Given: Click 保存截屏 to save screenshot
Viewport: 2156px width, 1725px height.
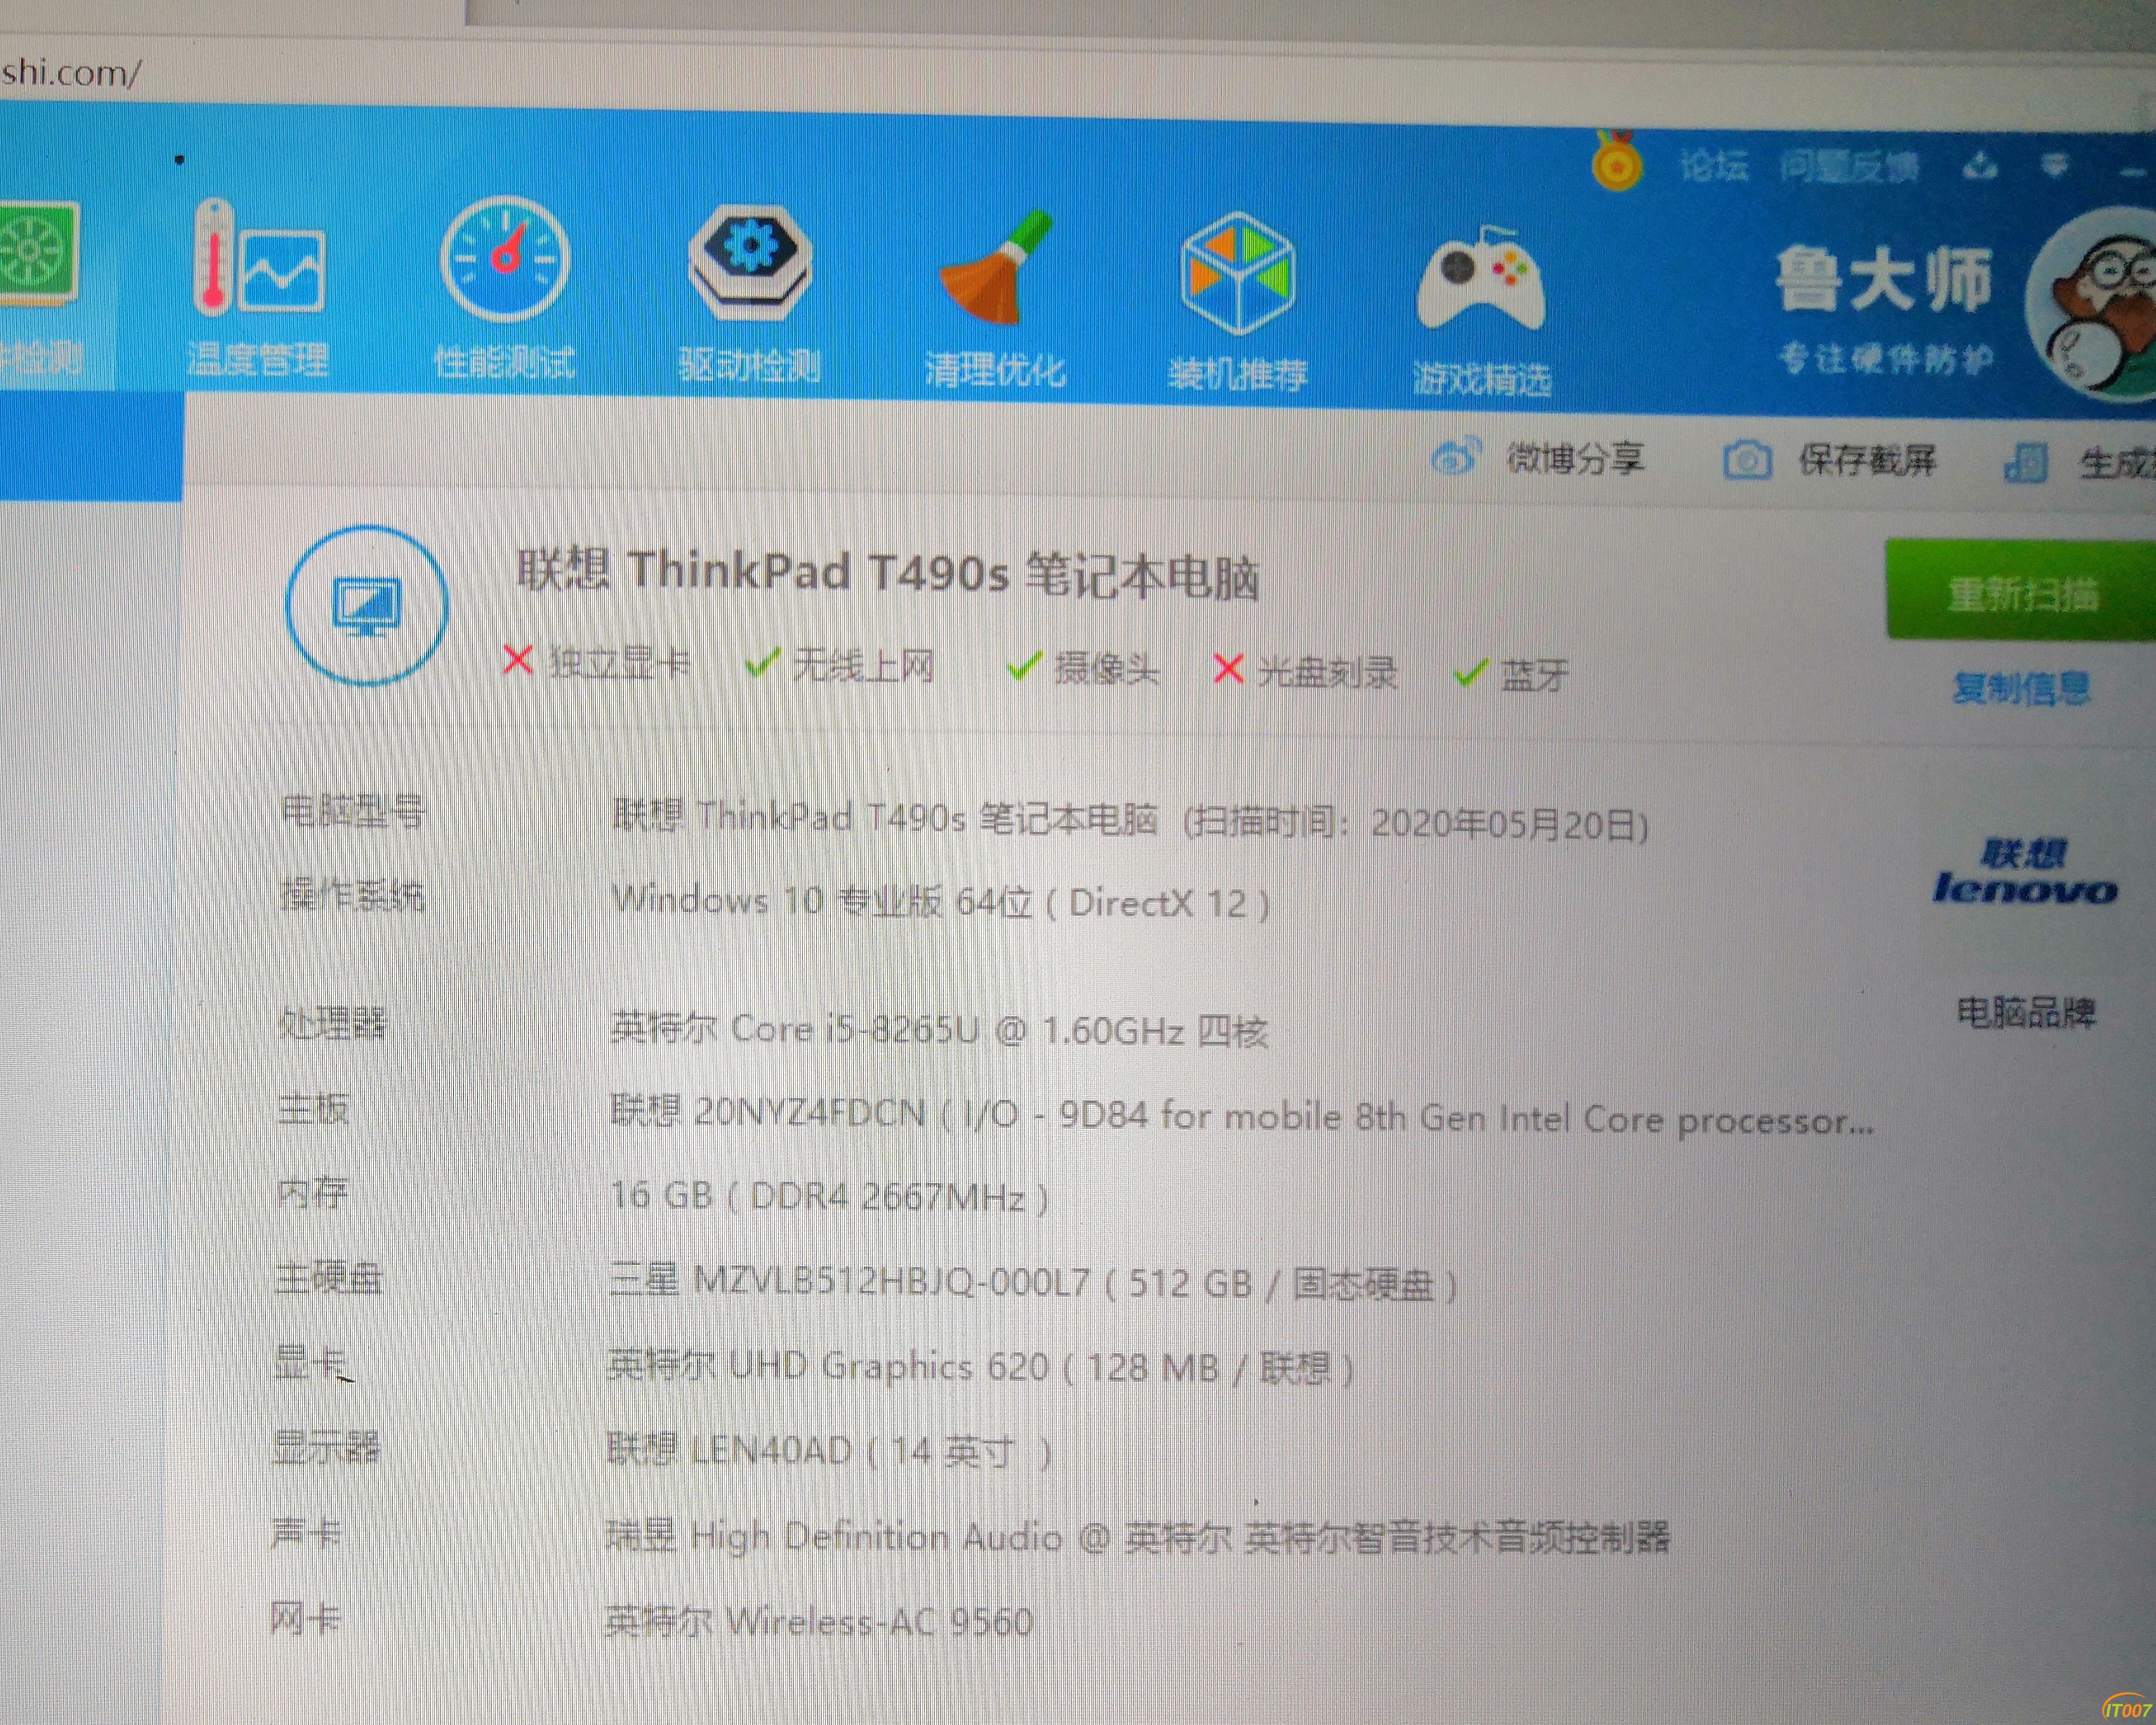Looking at the screenshot, I should [x=1867, y=461].
